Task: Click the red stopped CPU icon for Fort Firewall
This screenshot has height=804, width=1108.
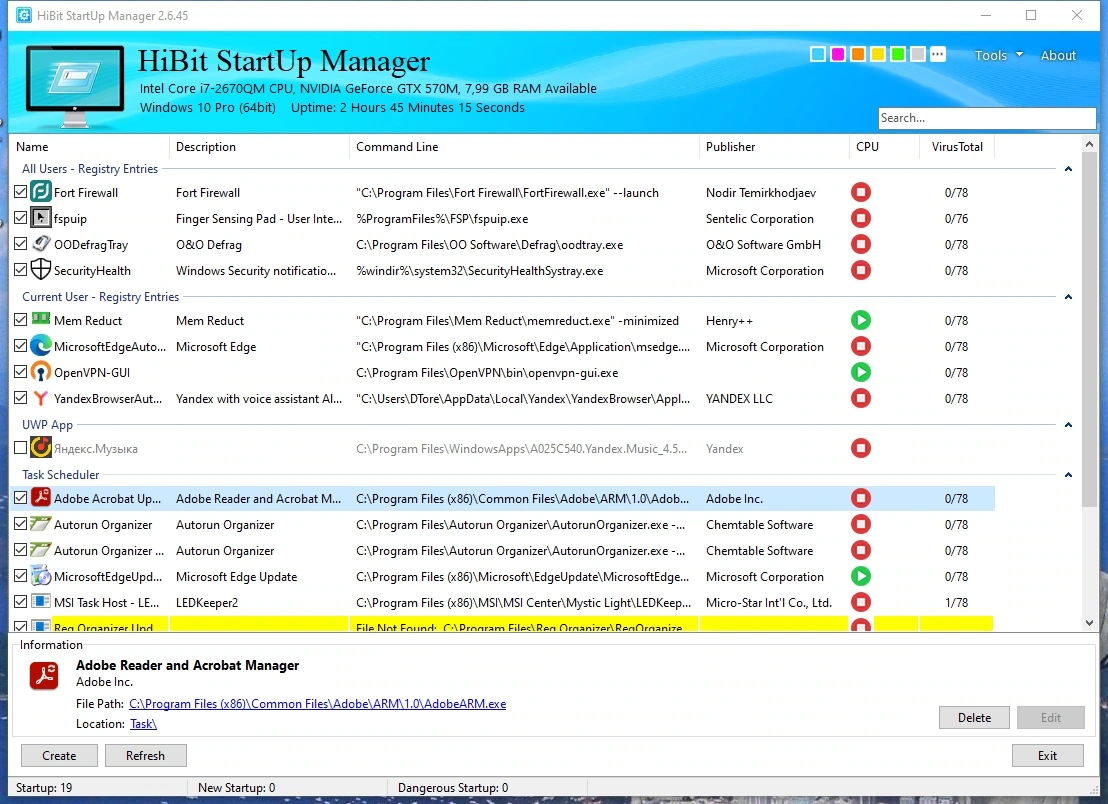Action: tap(861, 192)
